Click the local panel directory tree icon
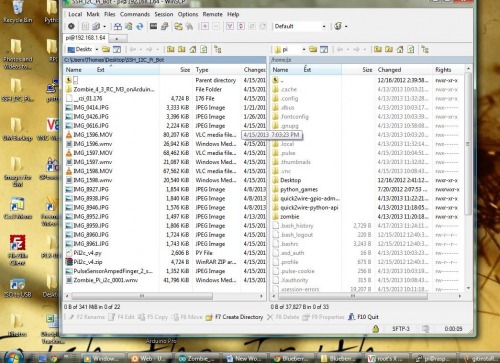The height and width of the screenshot is (363, 500). click(x=218, y=50)
